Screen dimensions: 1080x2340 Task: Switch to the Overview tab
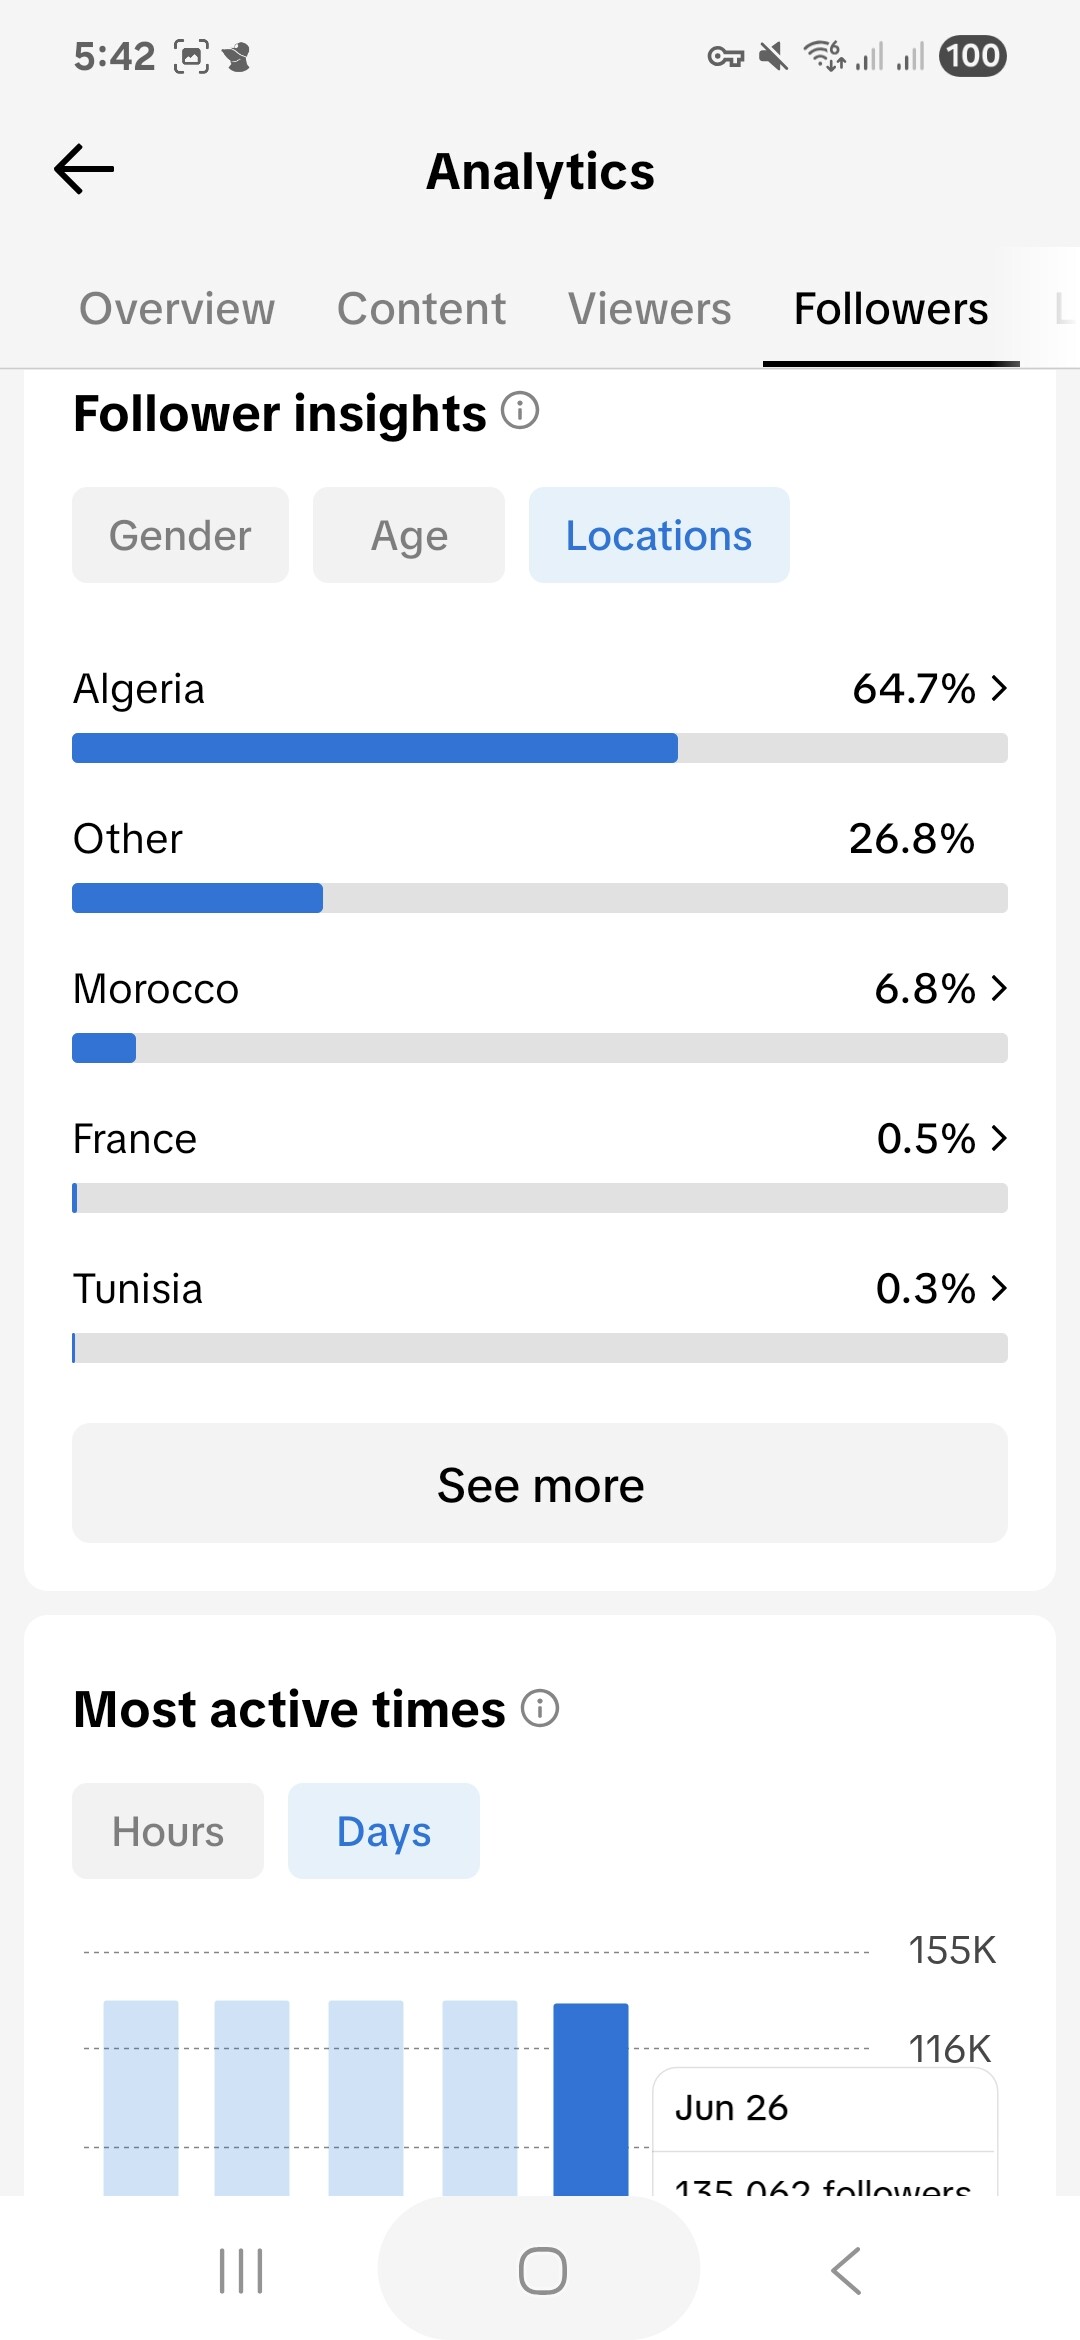[x=177, y=309]
